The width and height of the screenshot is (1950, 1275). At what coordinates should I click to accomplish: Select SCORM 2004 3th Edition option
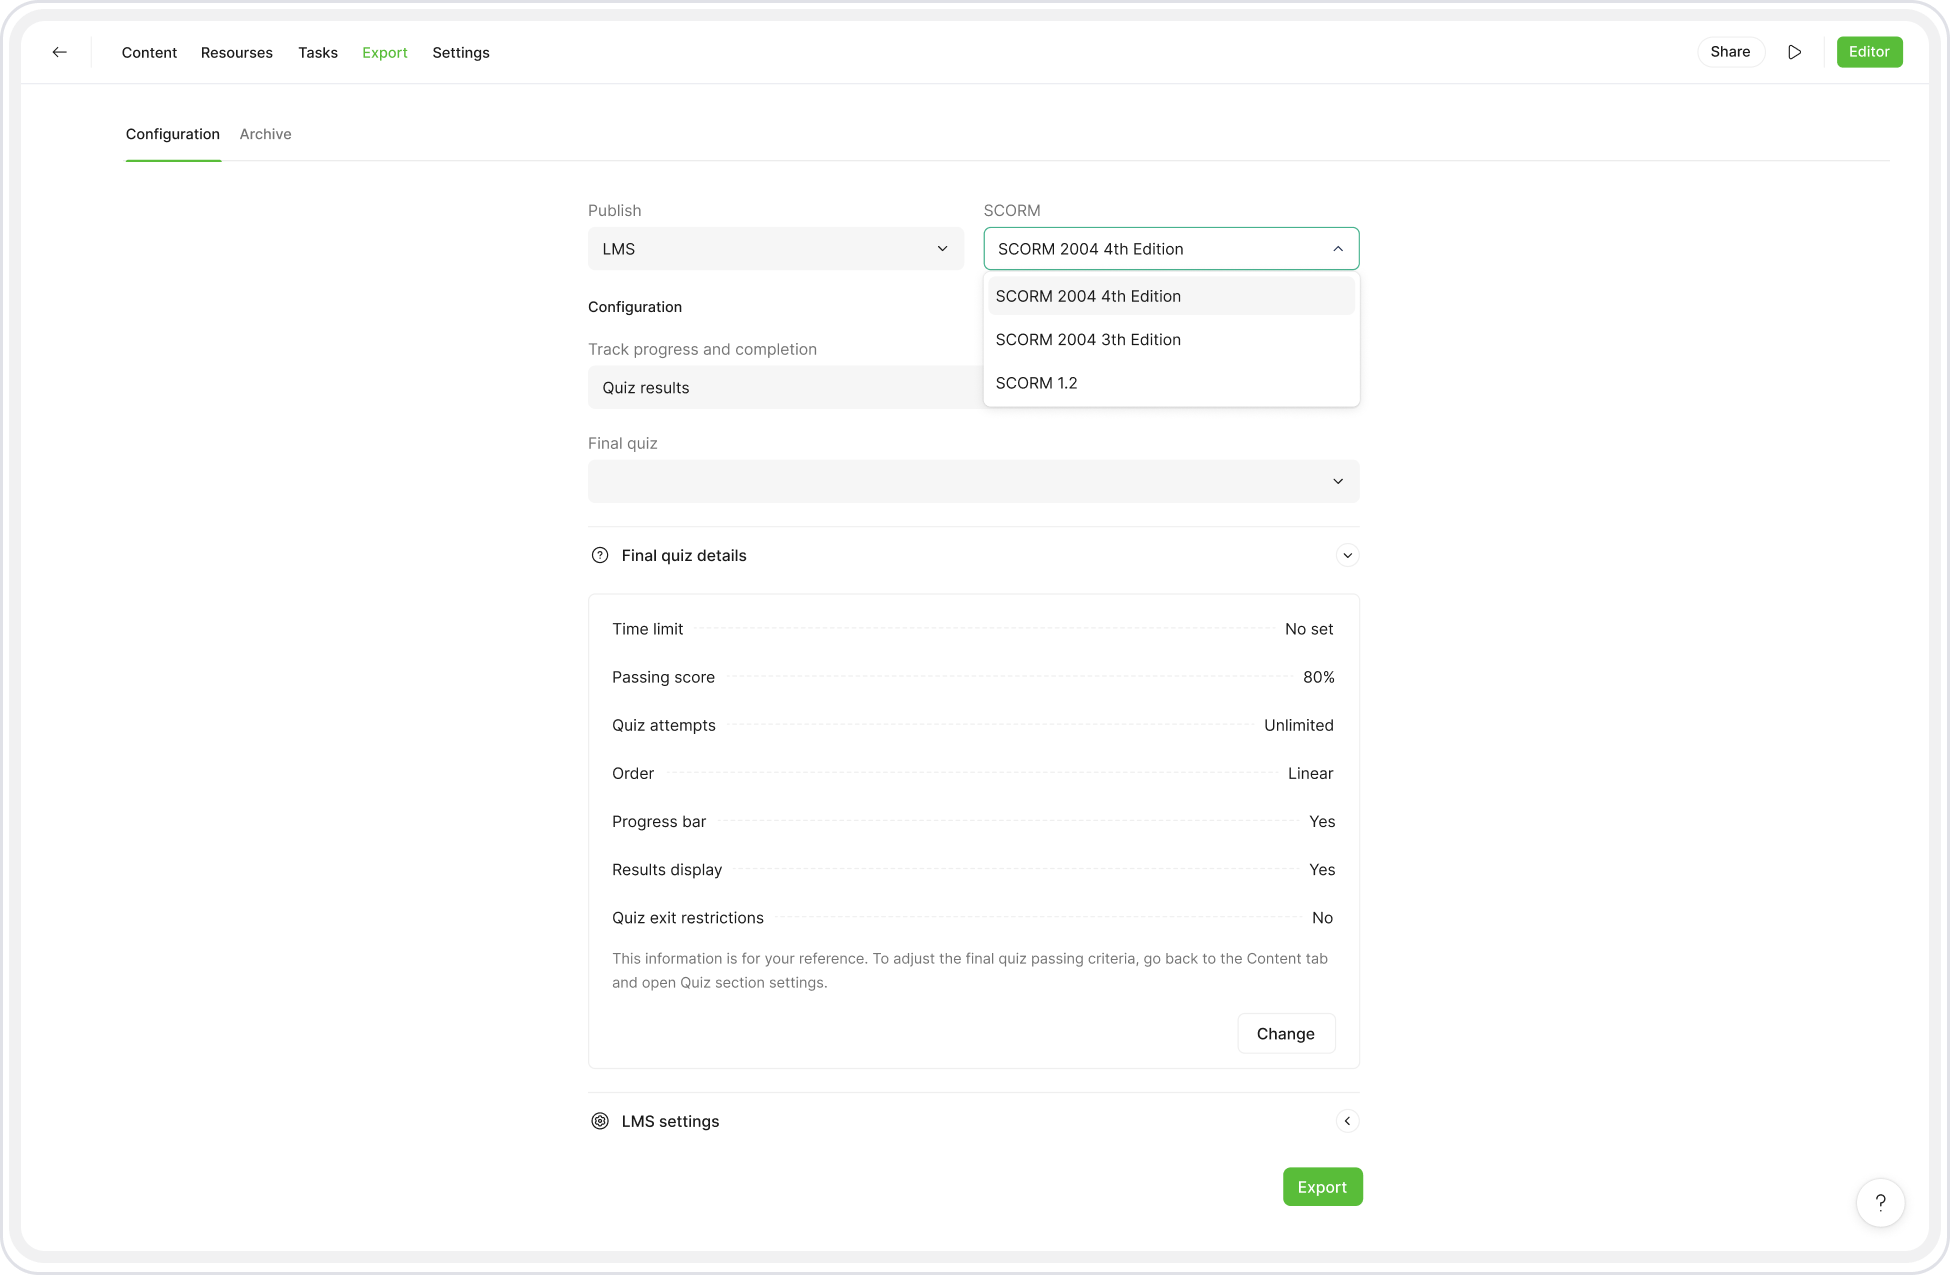[1088, 340]
